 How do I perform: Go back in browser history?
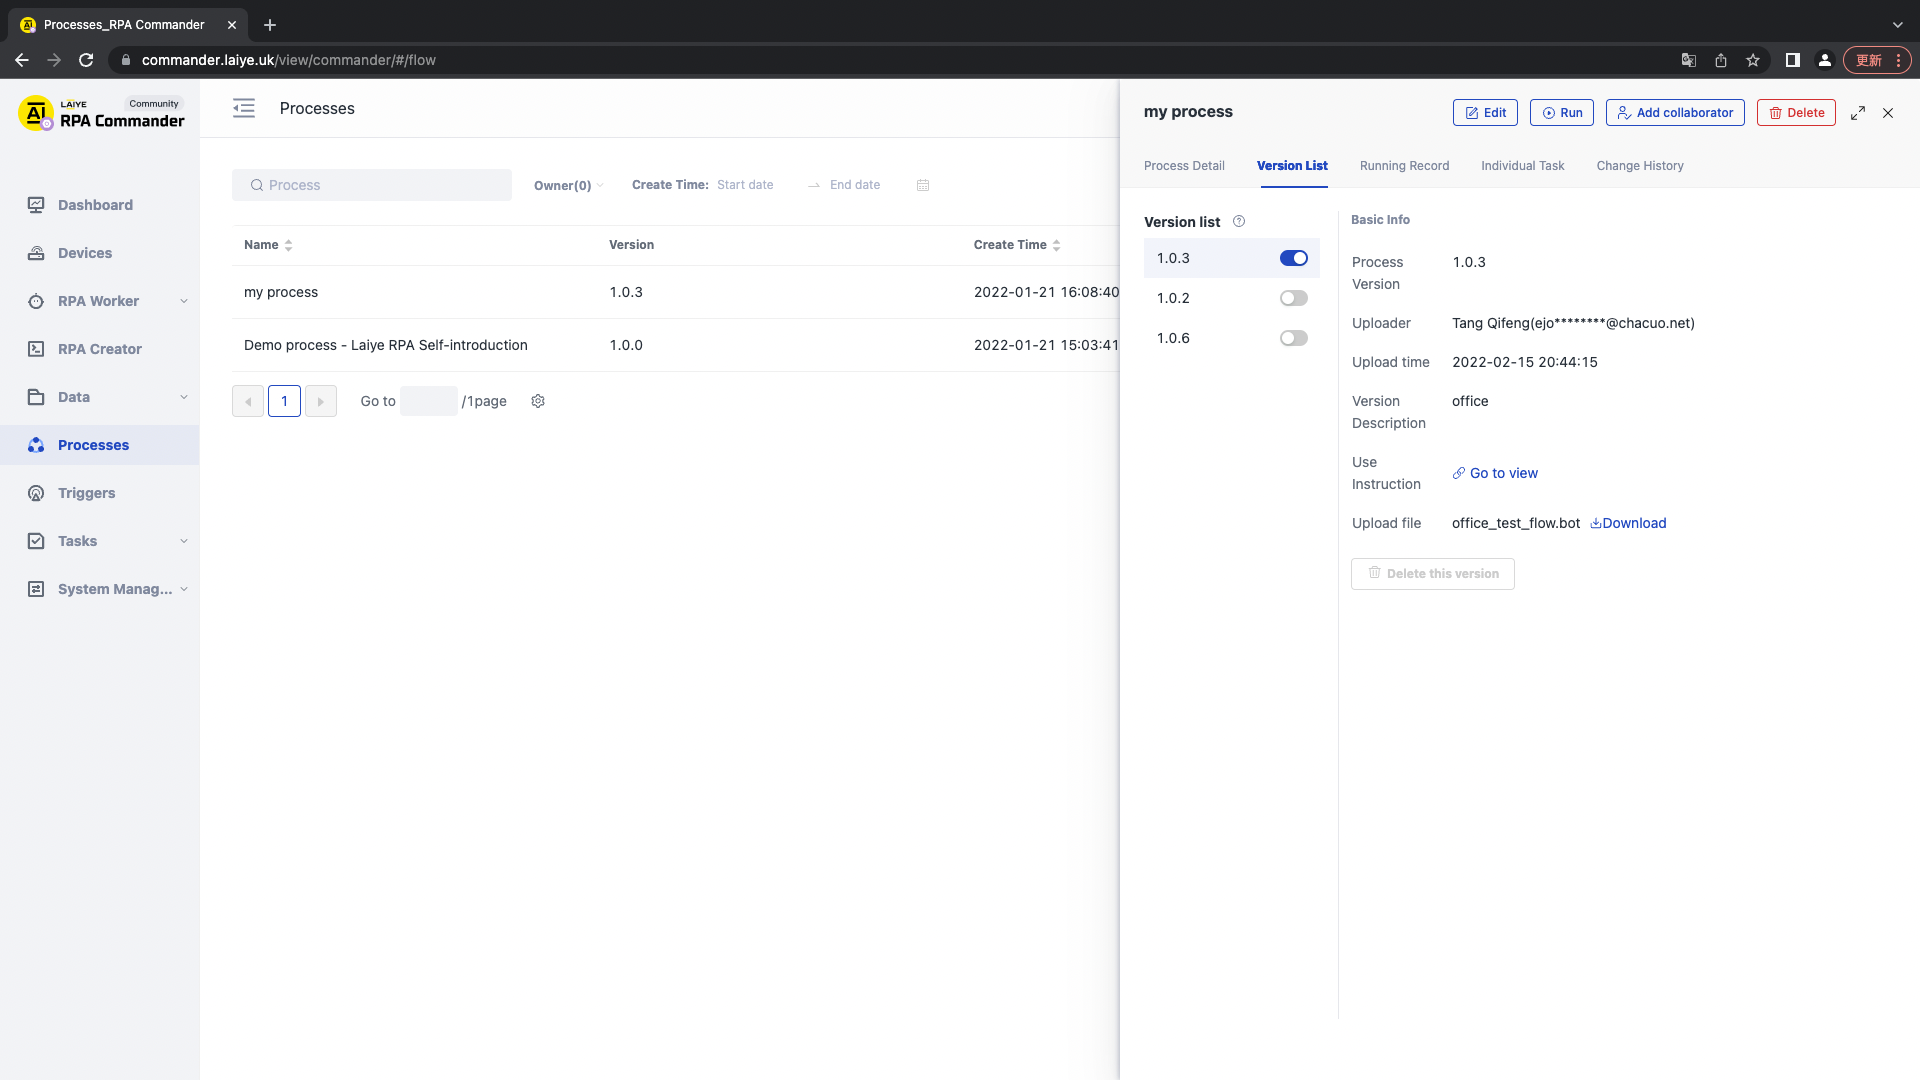coord(22,60)
